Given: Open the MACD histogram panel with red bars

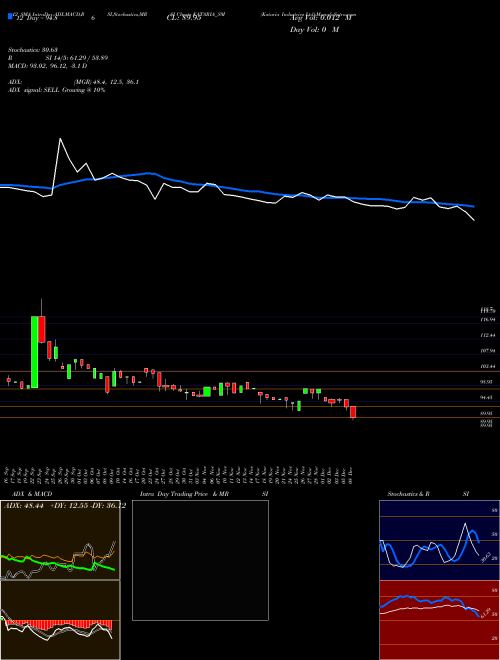Looking at the screenshot, I should 60,620.
